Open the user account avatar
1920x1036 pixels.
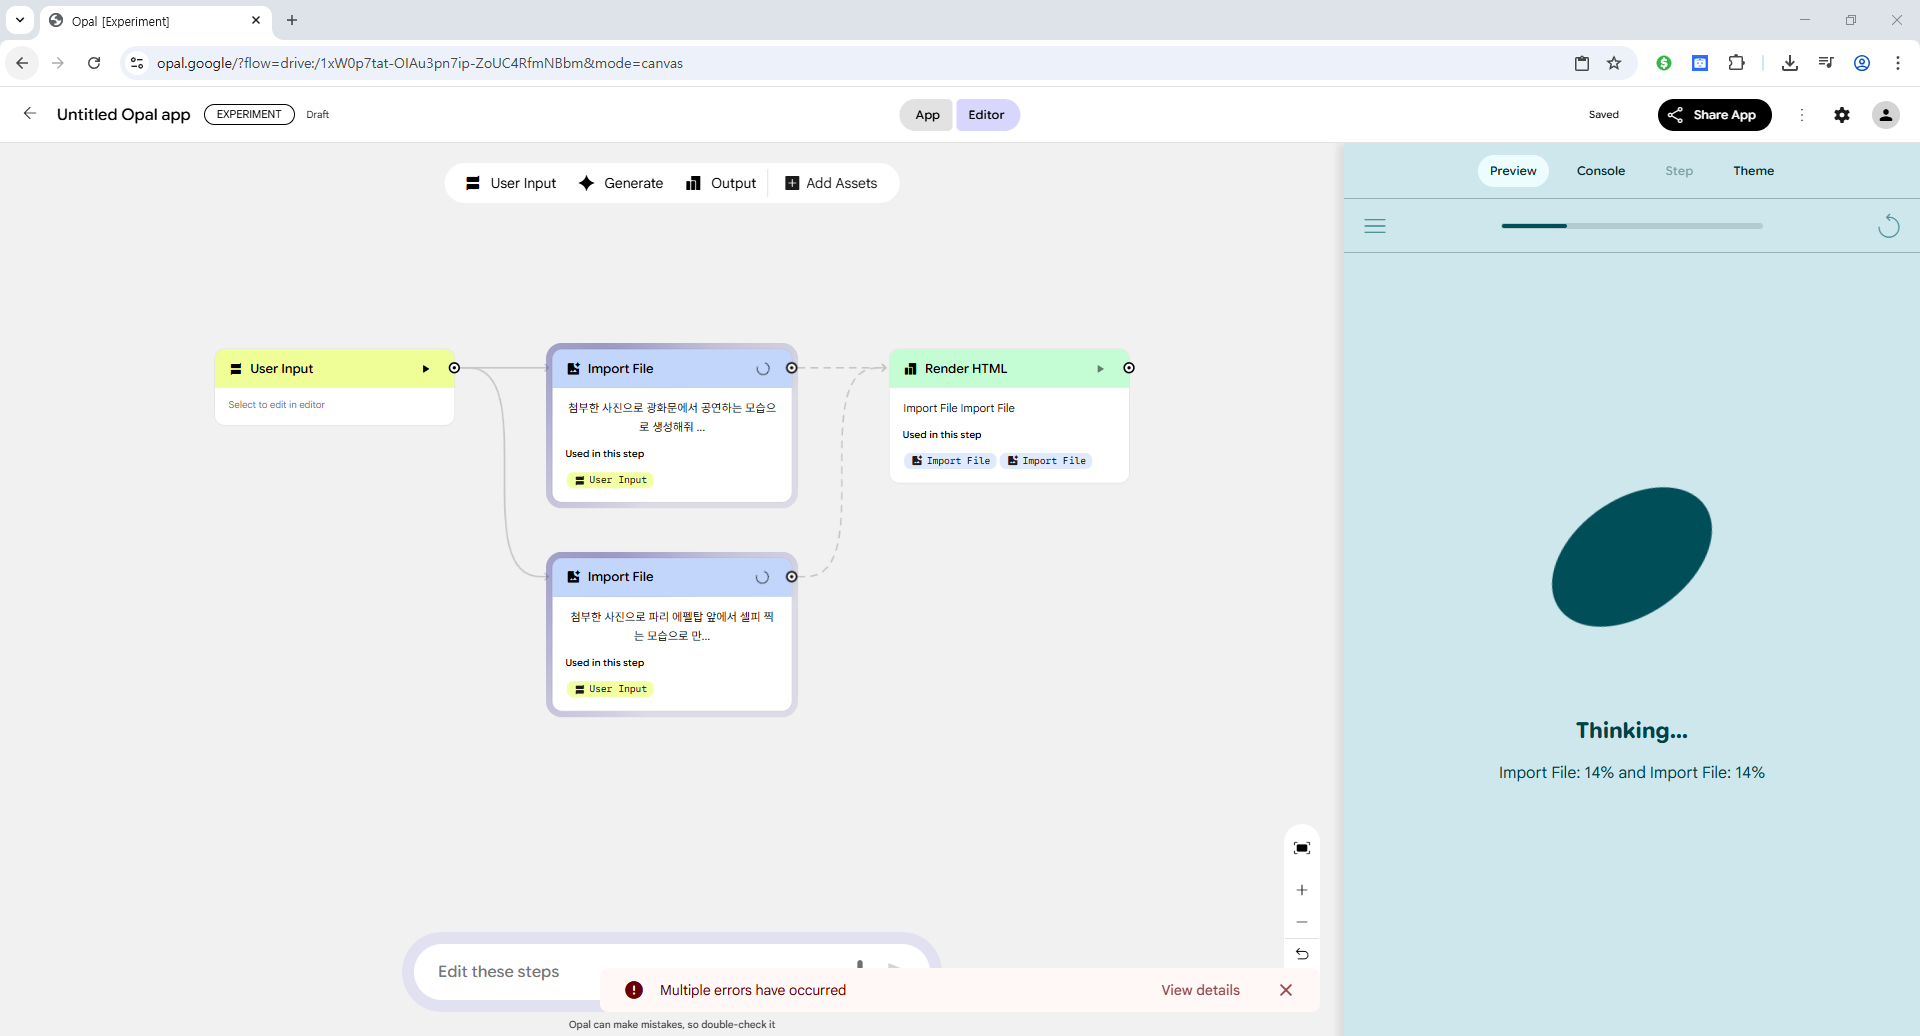pos(1886,115)
